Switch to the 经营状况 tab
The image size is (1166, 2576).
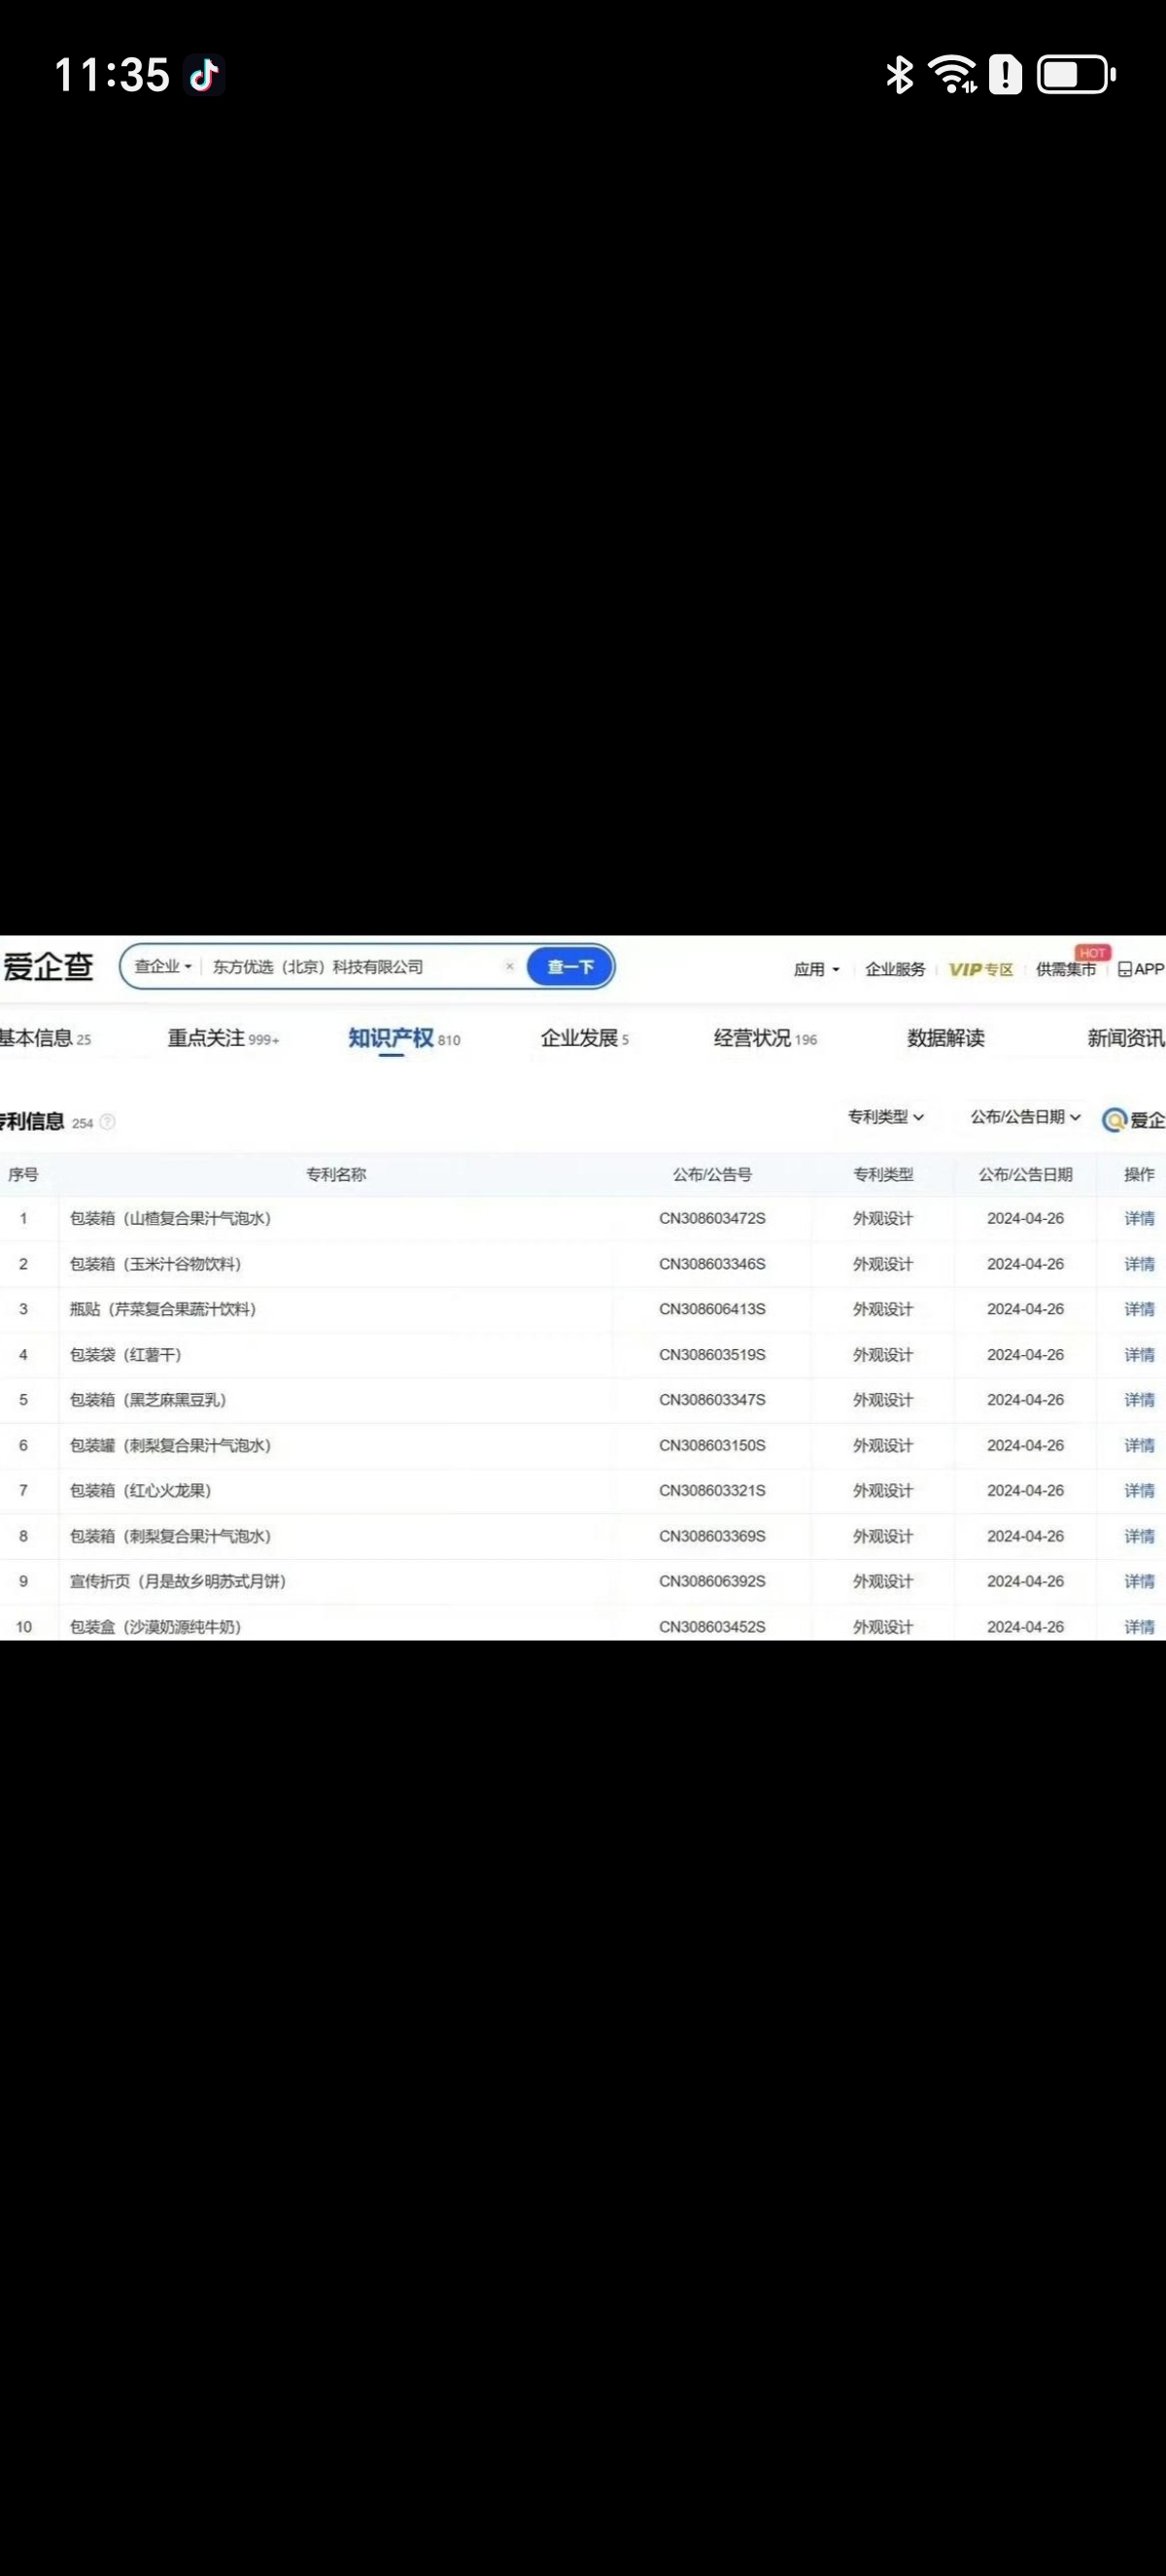click(x=765, y=1038)
